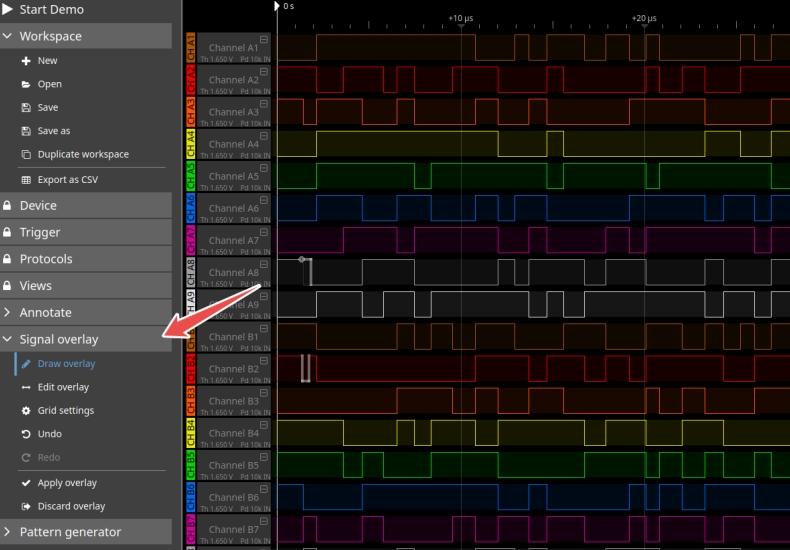
Task: Click the Start Demo play icon
Action: 8,9
